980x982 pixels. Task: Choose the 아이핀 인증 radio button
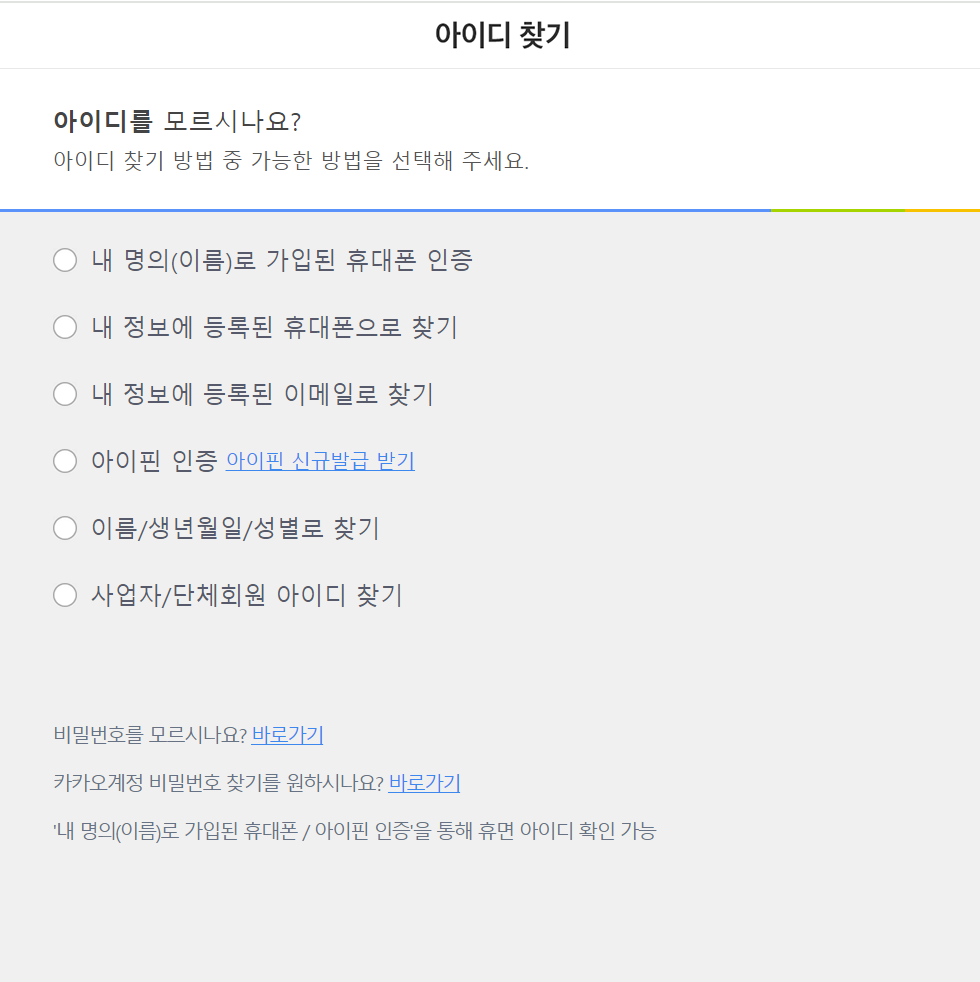click(x=65, y=461)
